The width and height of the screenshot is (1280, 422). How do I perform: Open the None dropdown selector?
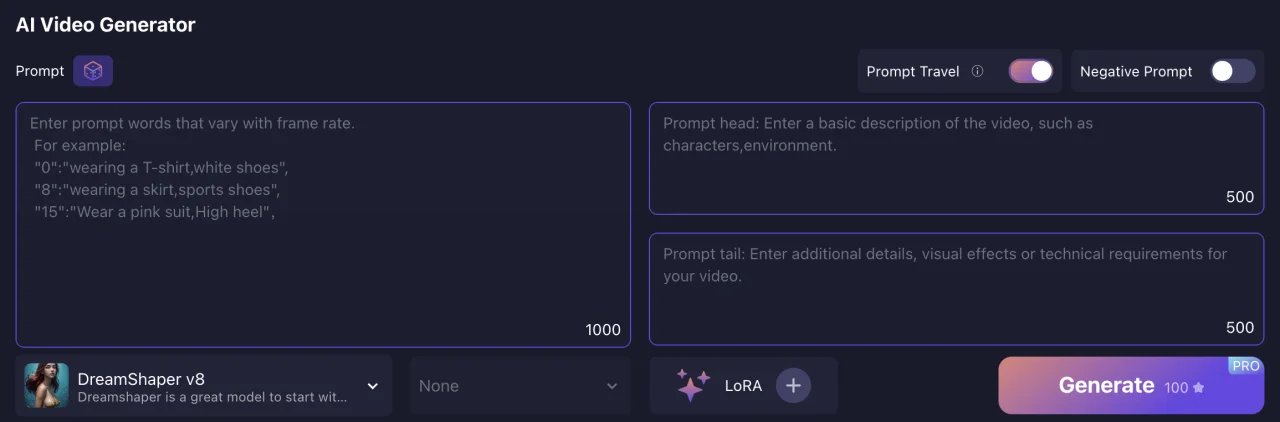pos(520,386)
